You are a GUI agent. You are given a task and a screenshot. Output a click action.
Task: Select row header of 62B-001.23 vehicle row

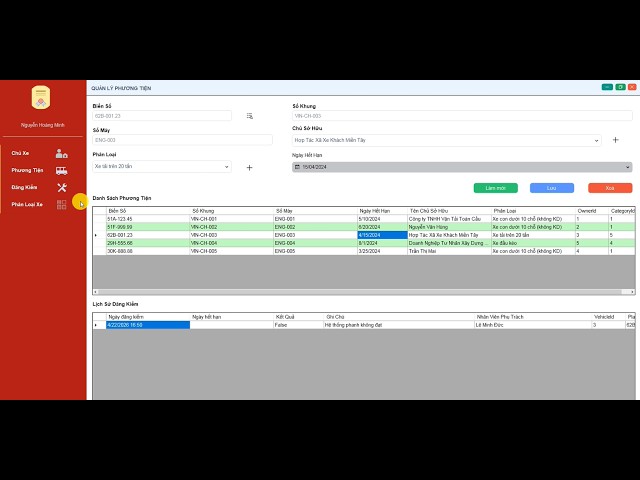(99, 235)
